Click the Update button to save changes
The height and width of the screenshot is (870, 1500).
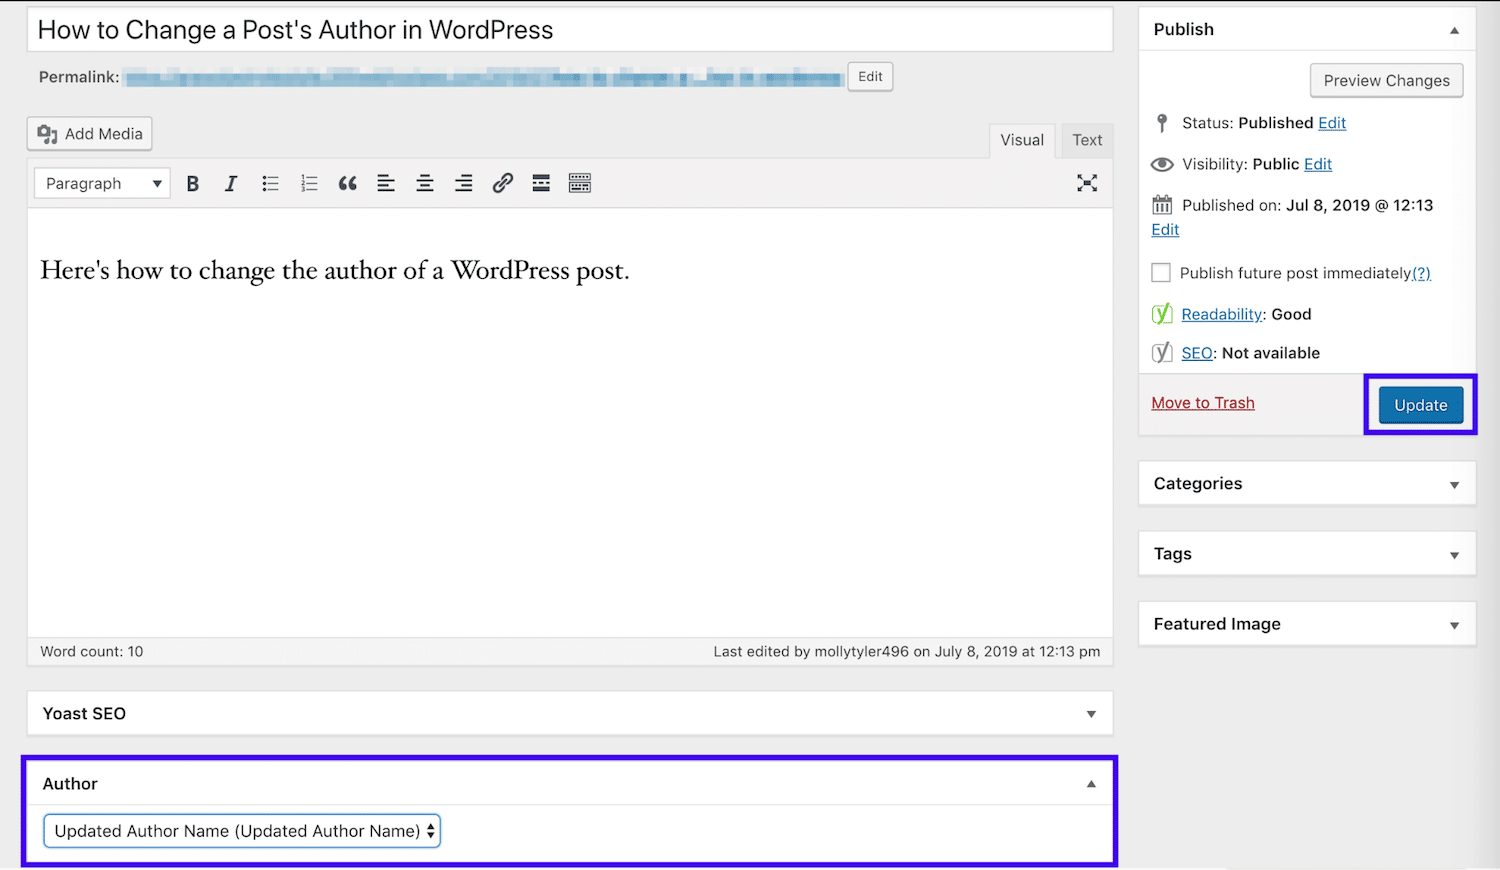pos(1420,404)
